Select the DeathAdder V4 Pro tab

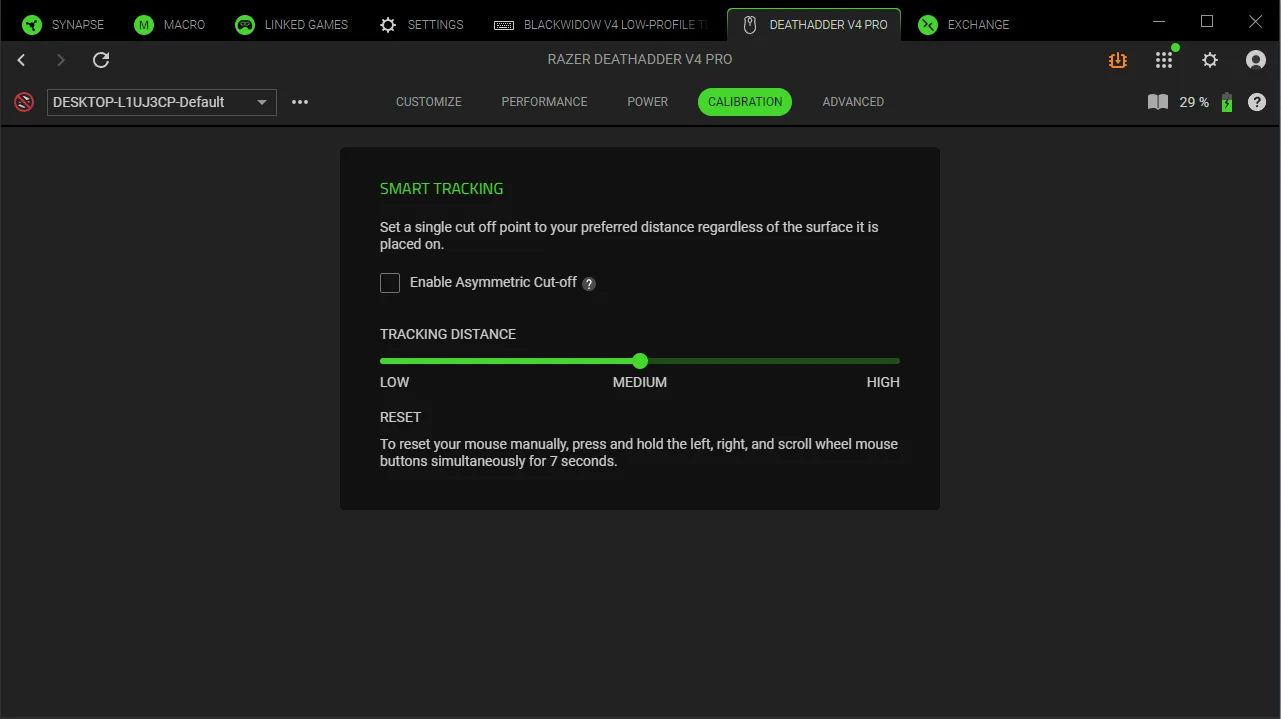coord(814,24)
